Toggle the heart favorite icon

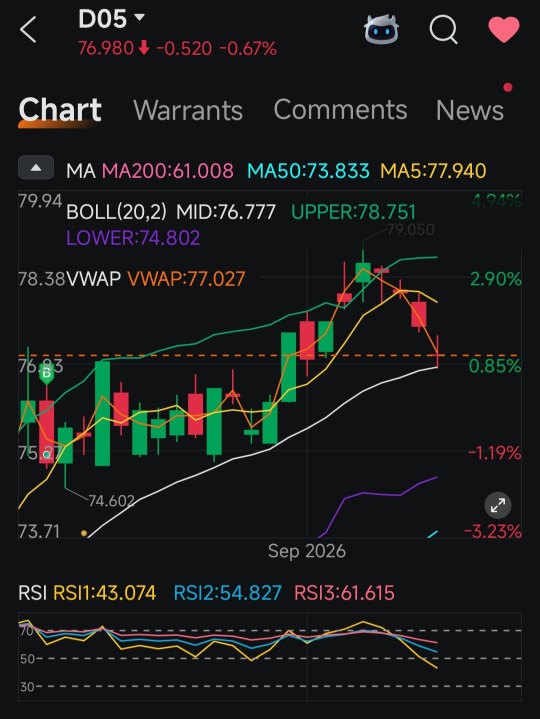(504, 29)
